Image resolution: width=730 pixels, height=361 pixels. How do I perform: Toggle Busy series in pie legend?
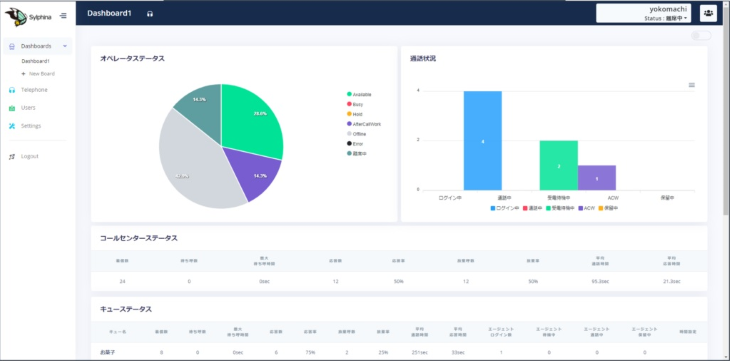click(x=355, y=104)
